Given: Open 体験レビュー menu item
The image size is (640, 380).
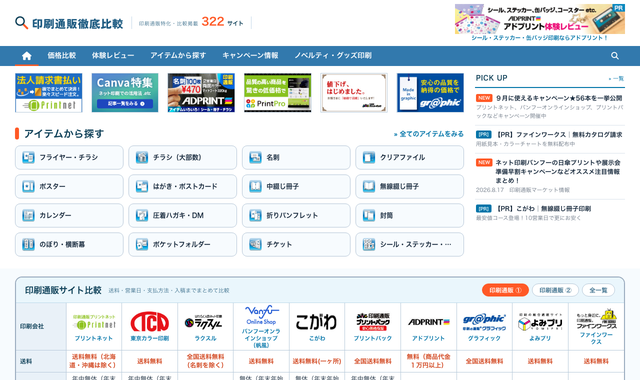Looking at the screenshot, I should click(113, 56).
